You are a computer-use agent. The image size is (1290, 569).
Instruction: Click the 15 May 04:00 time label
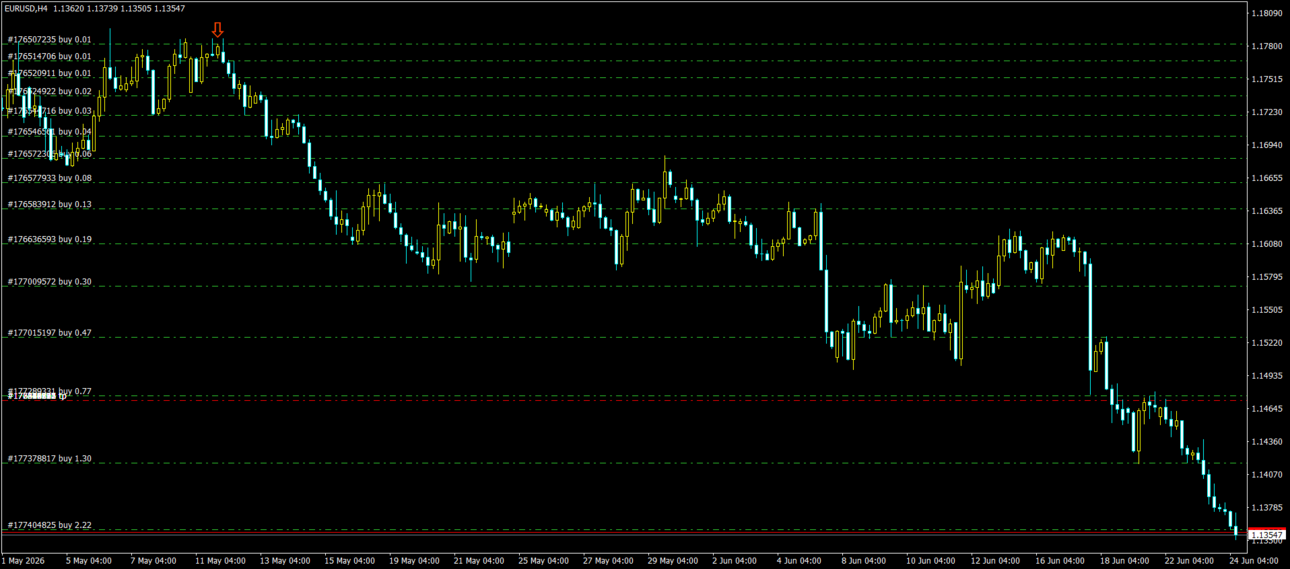coord(349,561)
